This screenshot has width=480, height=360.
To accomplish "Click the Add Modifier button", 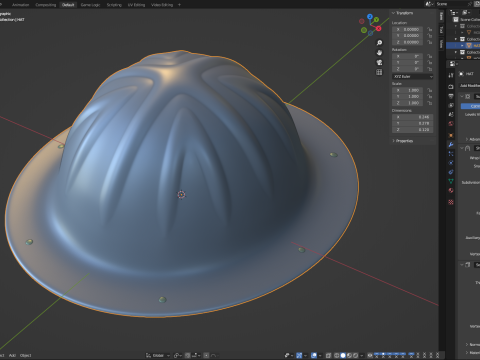I will click(x=470, y=86).
